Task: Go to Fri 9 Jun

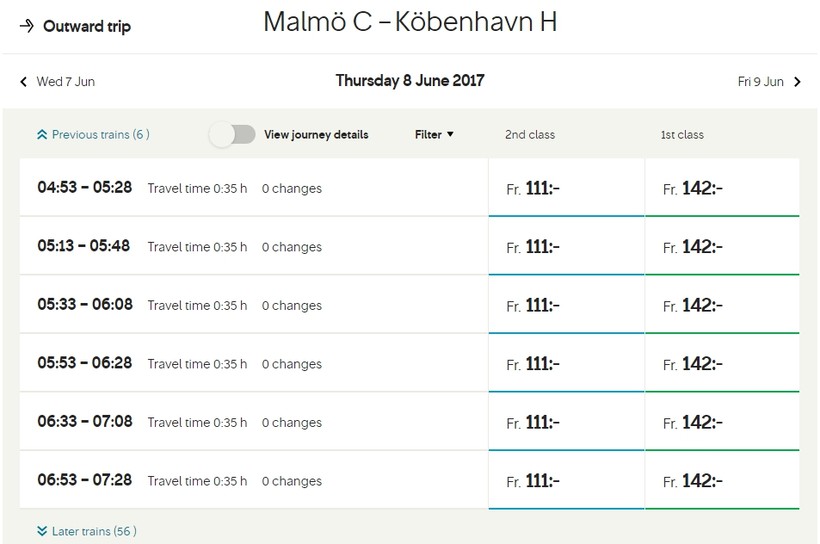Action: pos(761,82)
